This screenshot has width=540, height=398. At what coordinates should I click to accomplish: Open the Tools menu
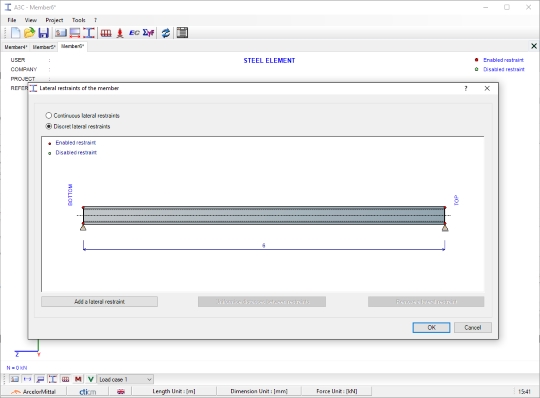coord(79,20)
